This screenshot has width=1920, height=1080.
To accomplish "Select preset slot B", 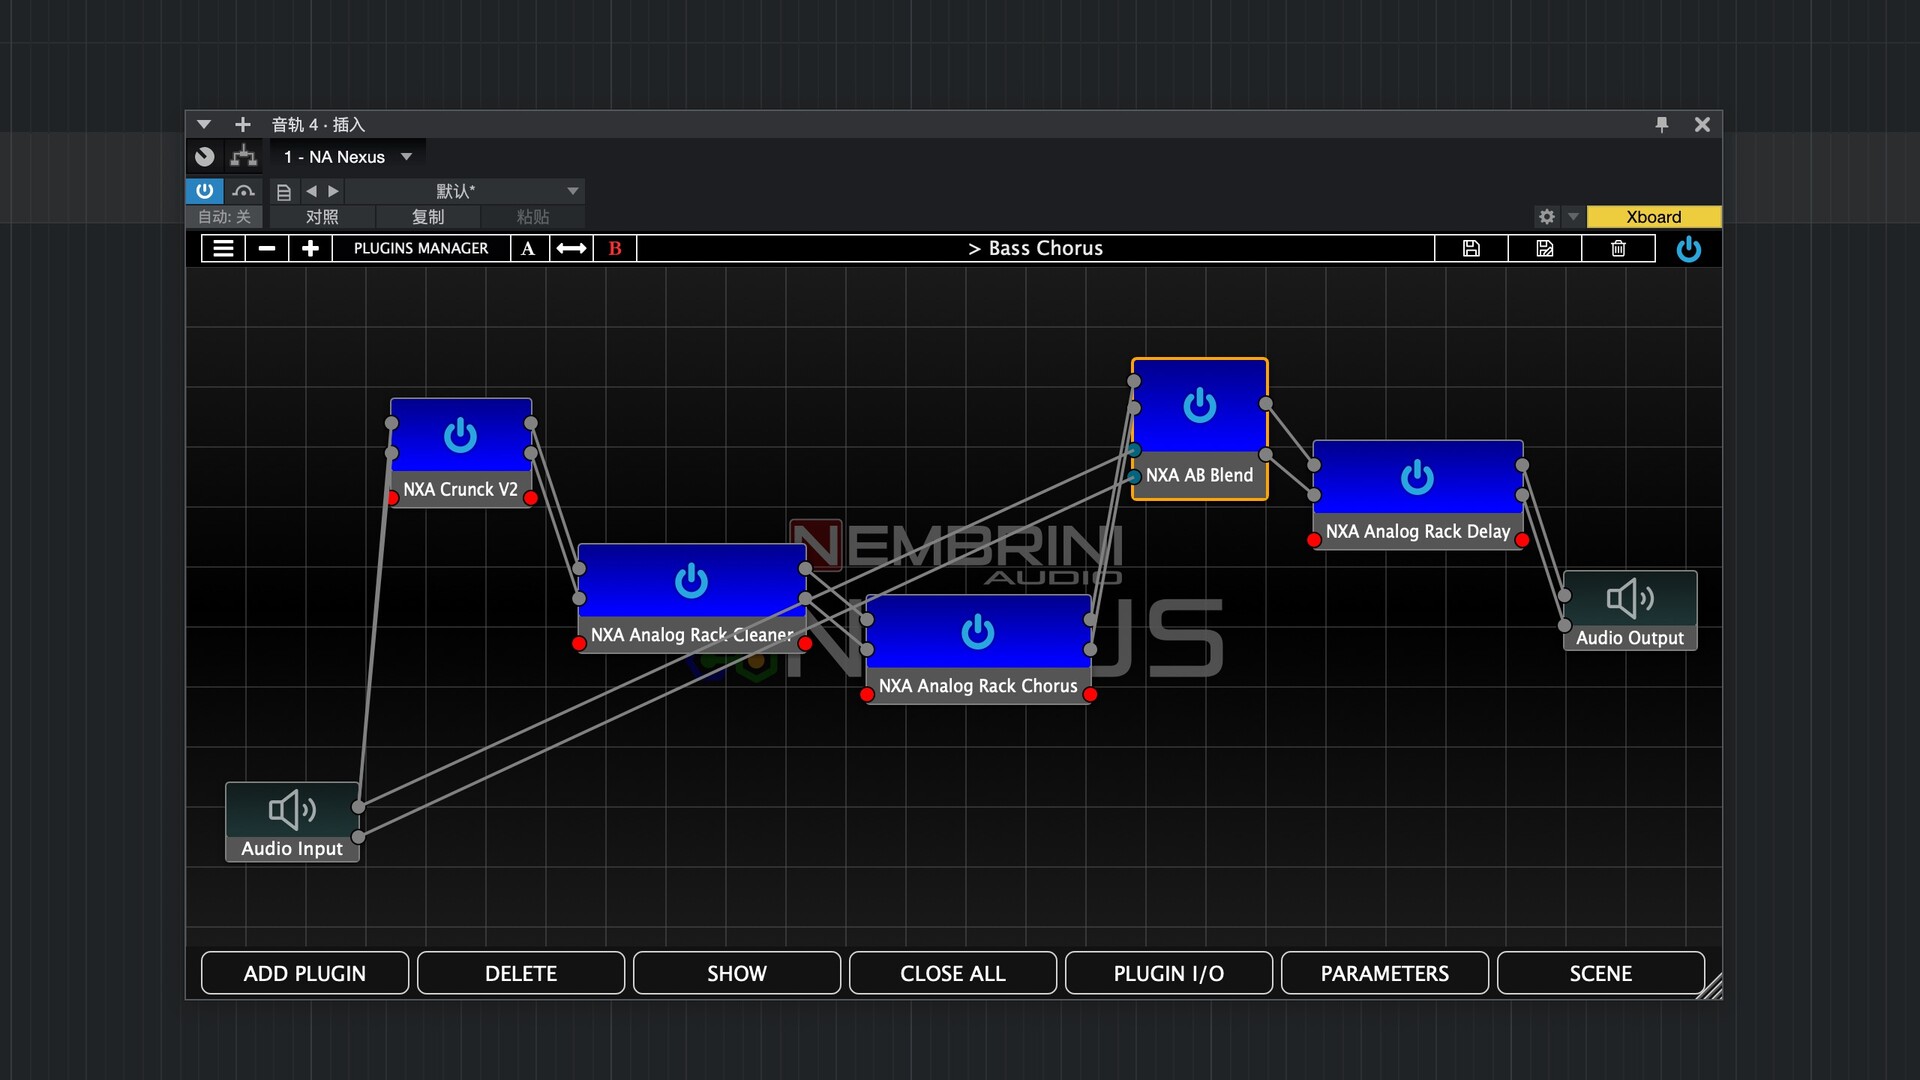I will click(615, 249).
